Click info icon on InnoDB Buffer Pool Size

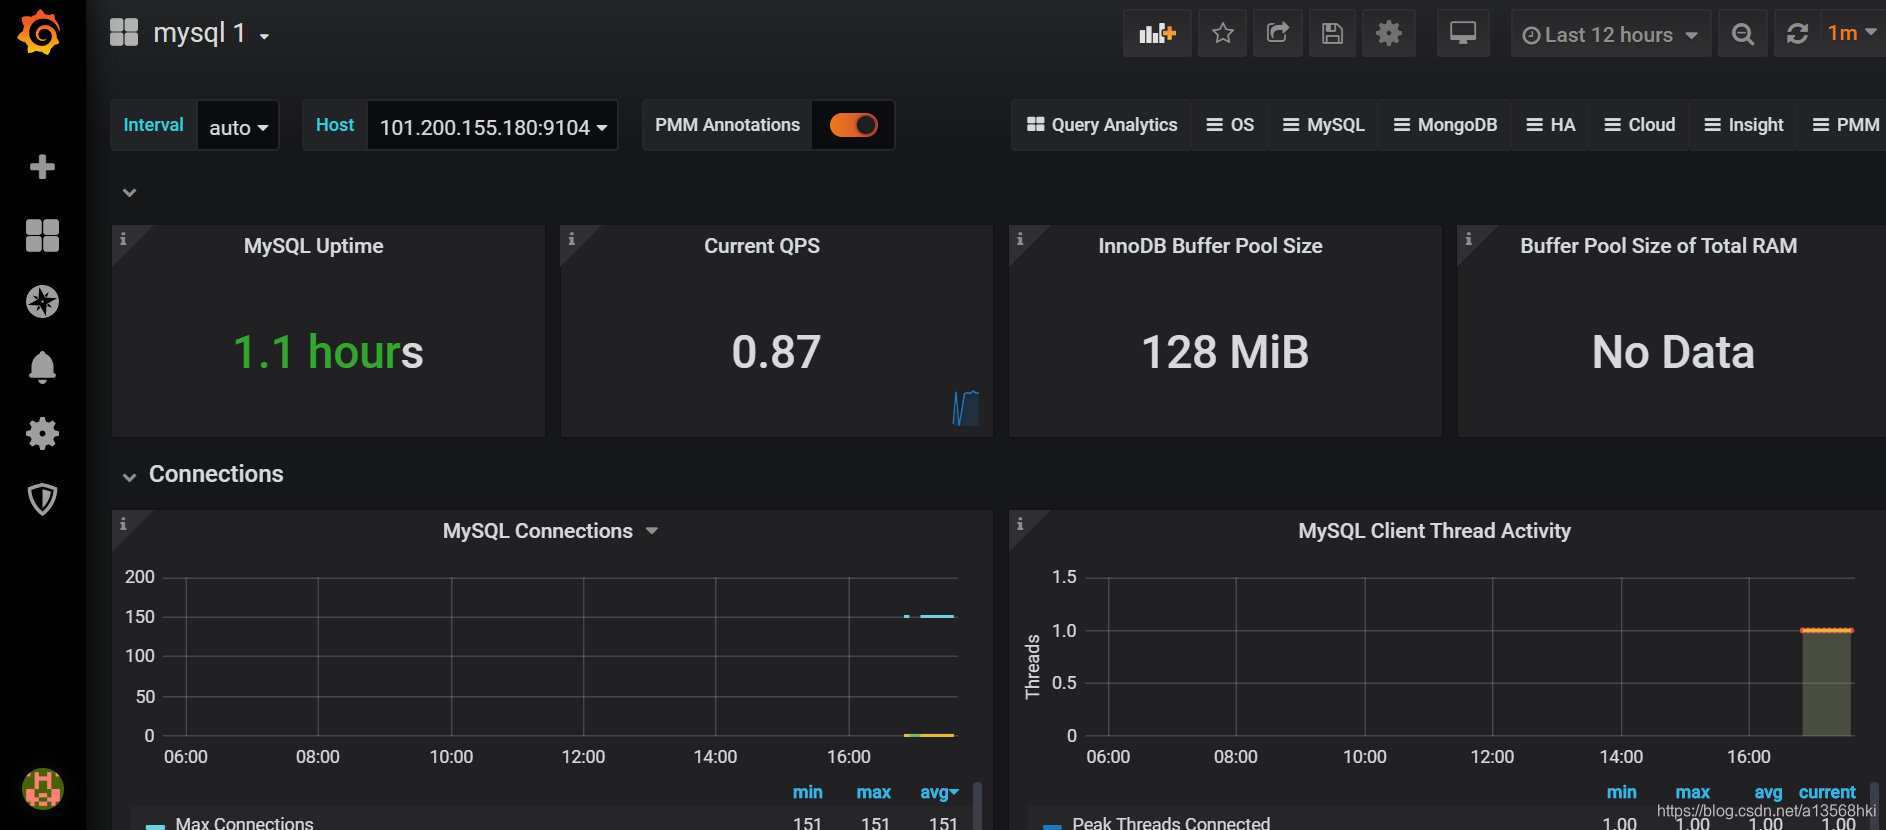tap(1019, 239)
